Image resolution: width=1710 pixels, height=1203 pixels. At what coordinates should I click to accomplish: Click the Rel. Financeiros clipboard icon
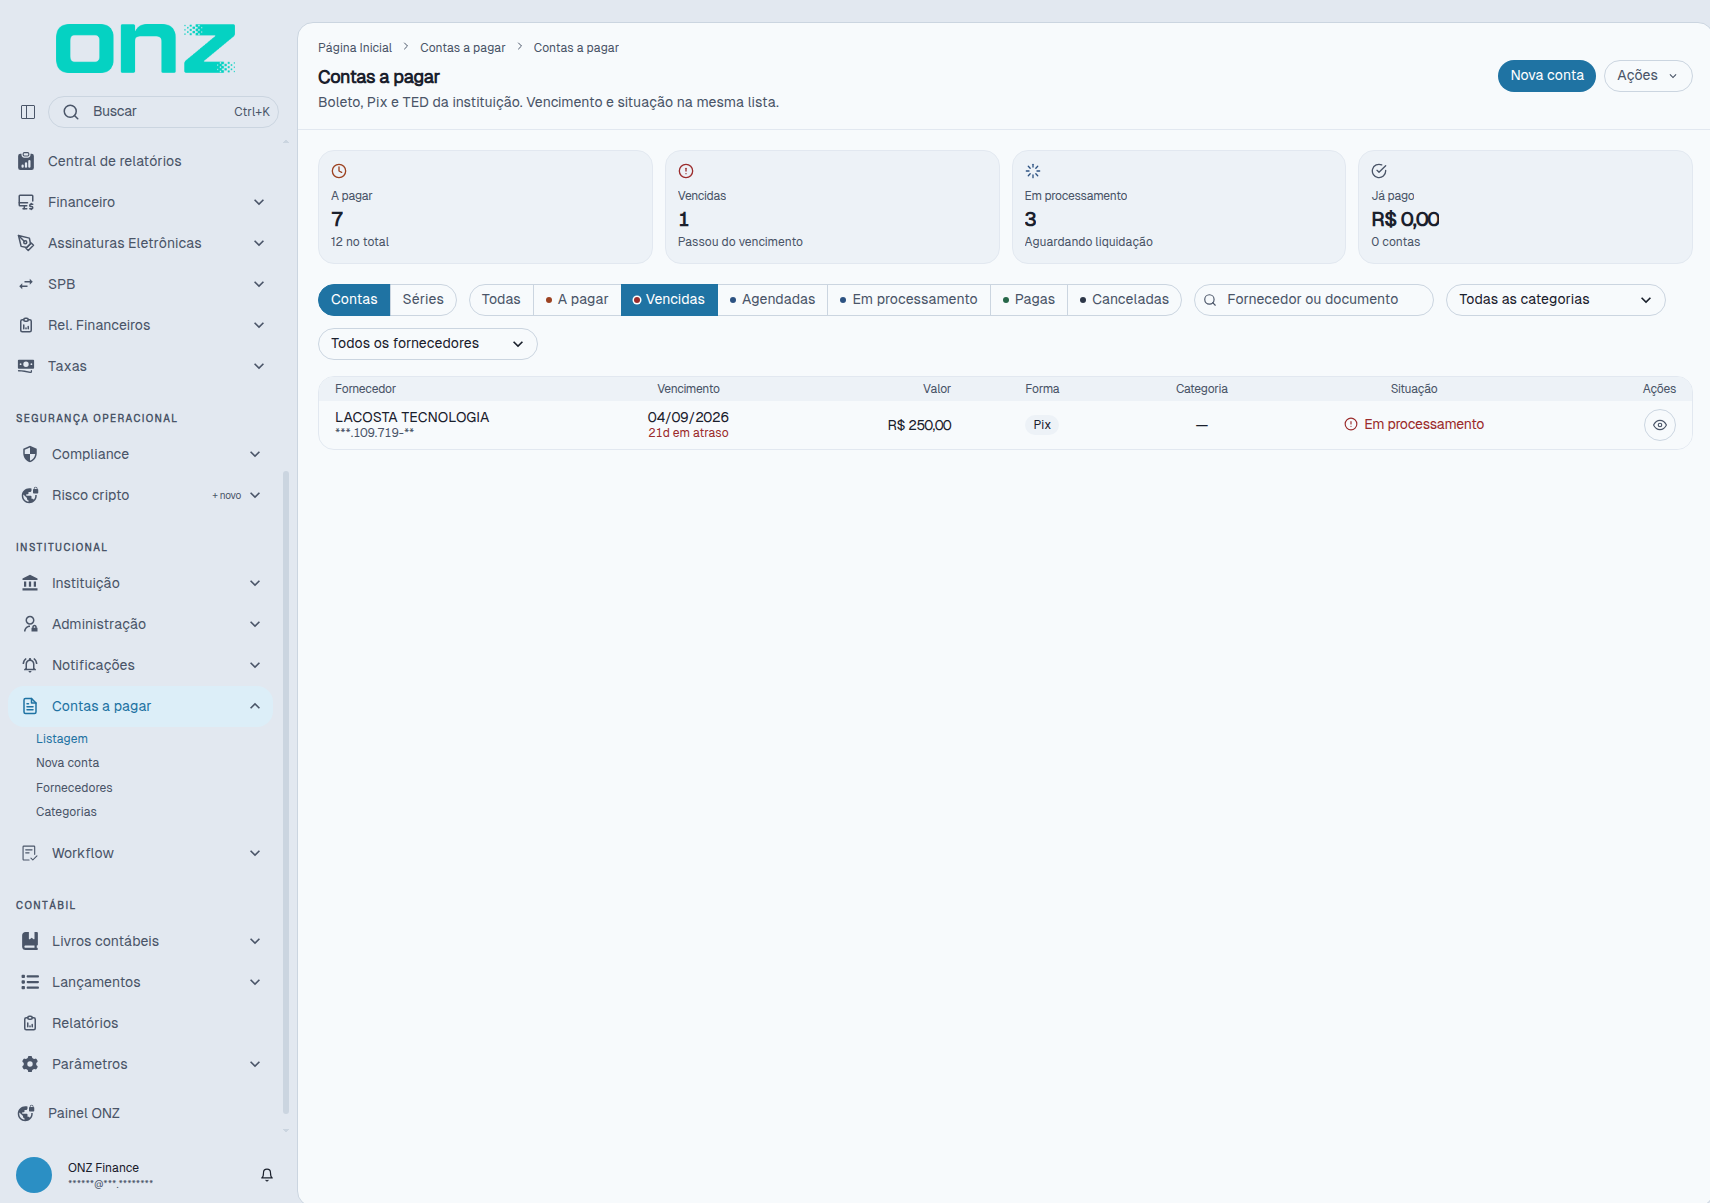coord(26,325)
